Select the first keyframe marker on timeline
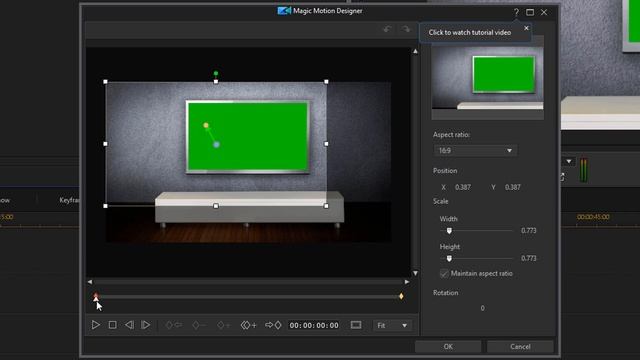 pos(96,296)
